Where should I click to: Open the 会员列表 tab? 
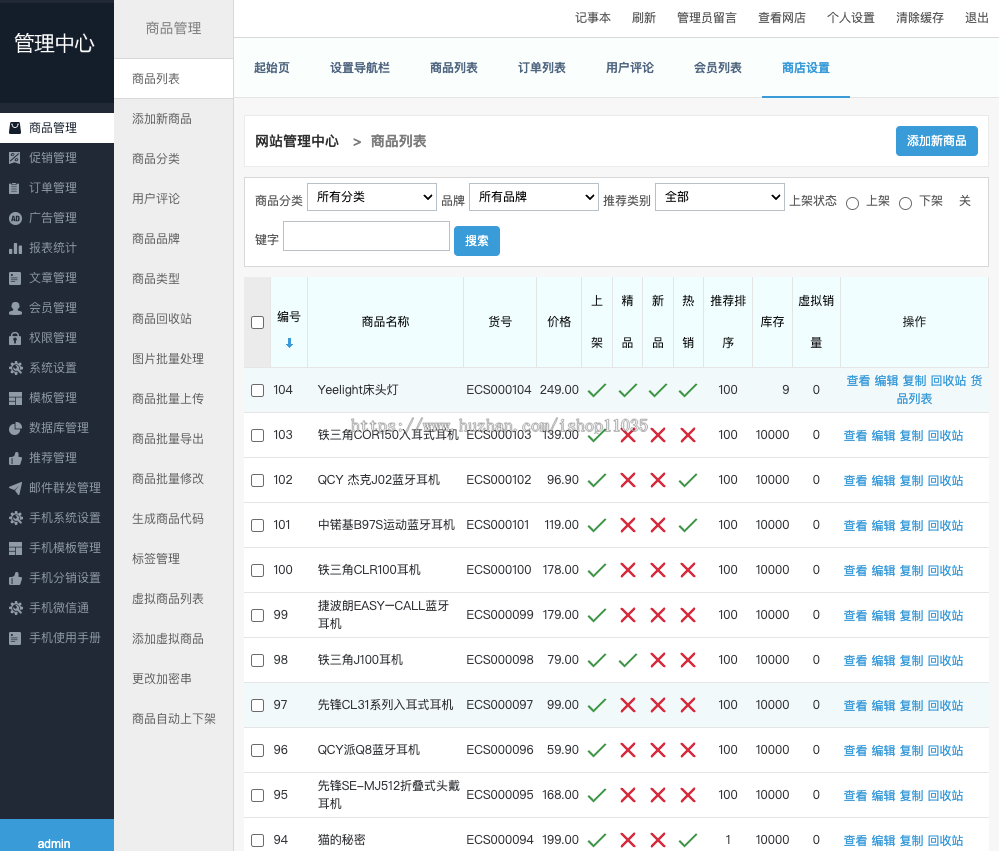718,68
